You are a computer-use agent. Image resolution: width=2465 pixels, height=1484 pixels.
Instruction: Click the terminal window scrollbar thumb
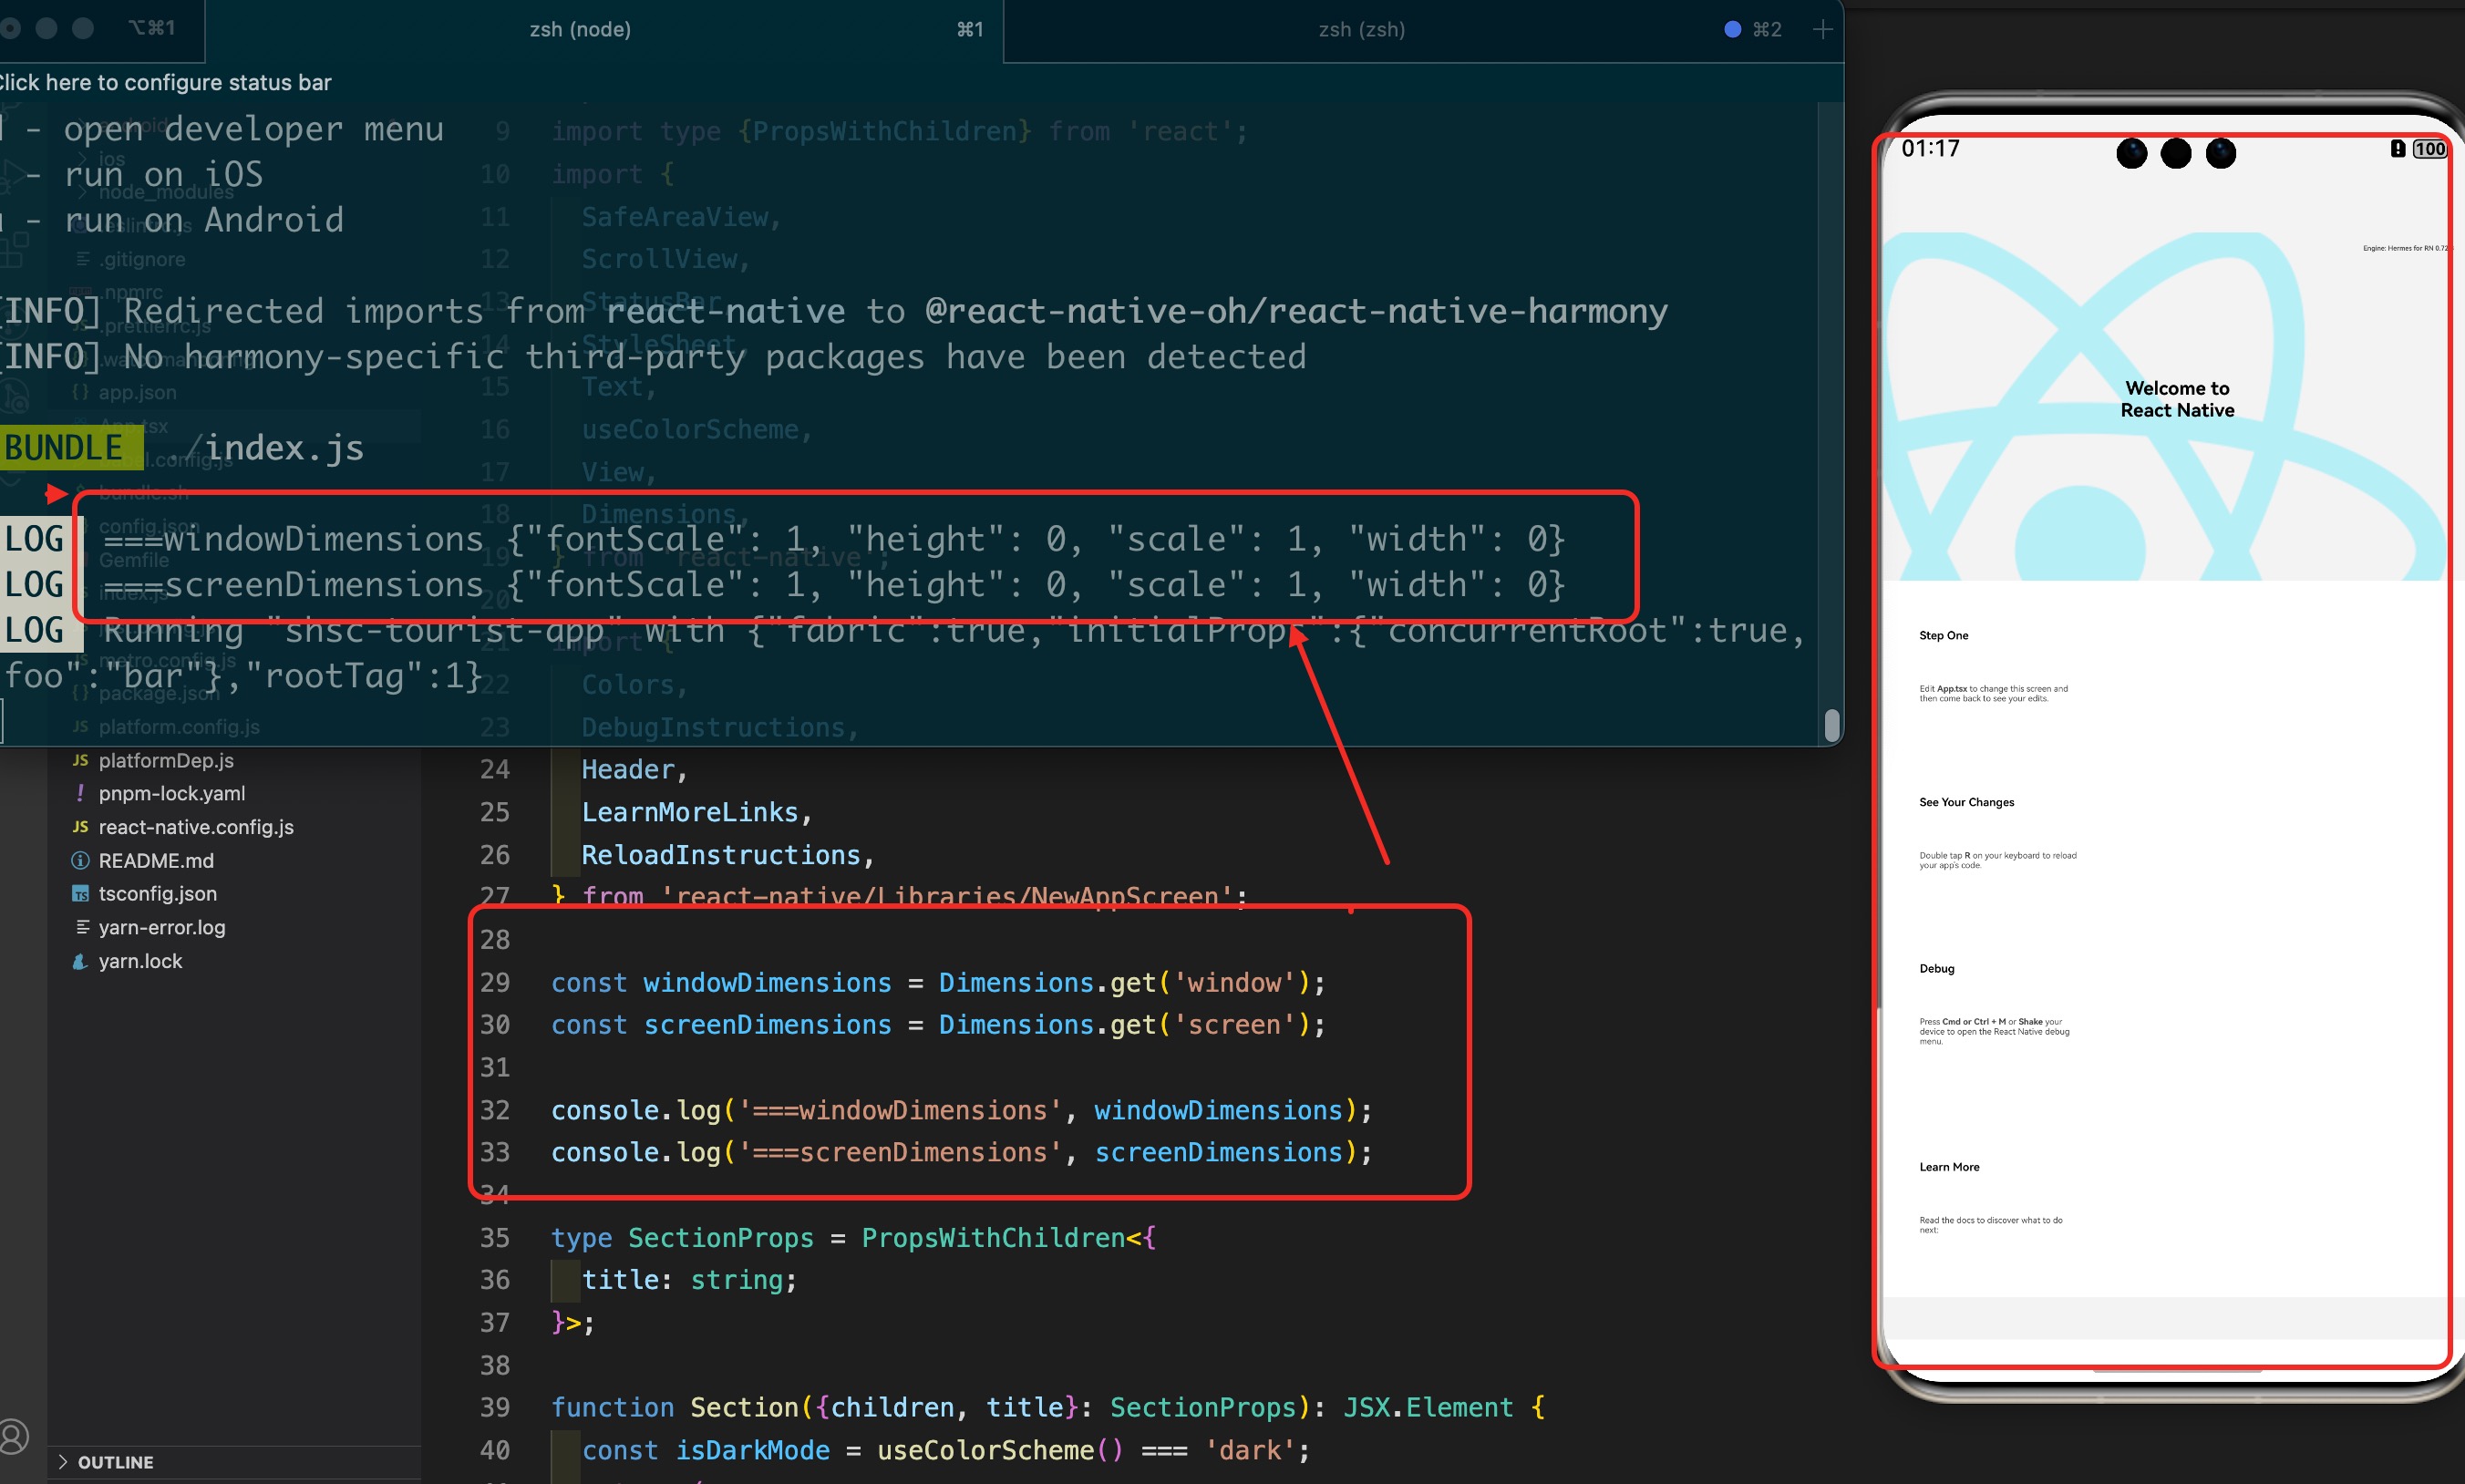point(1831,724)
